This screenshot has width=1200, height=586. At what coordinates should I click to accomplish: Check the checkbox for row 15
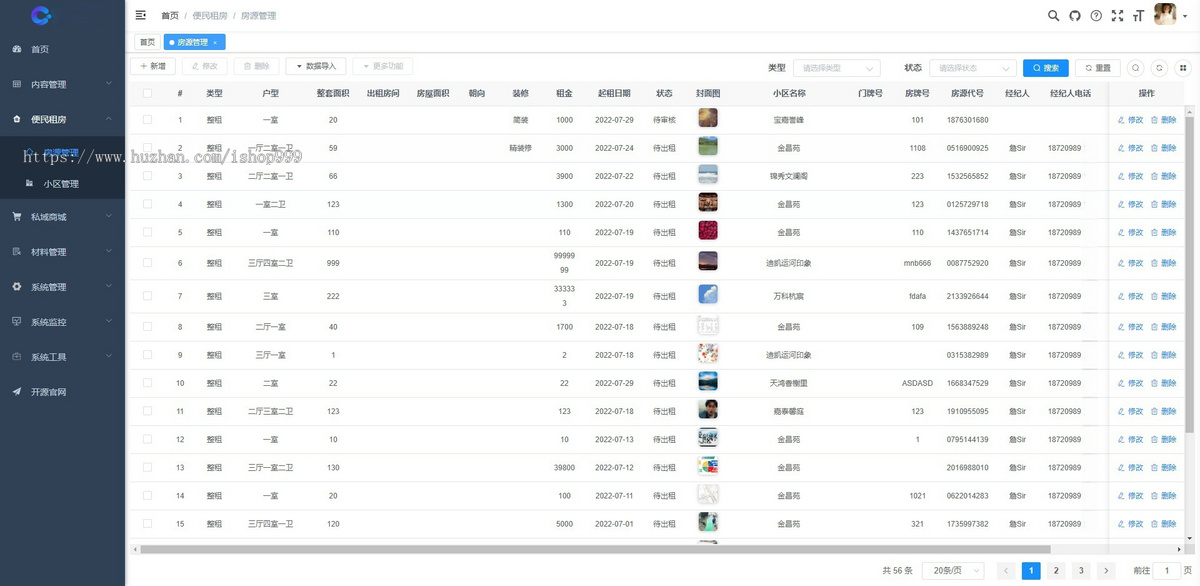(x=148, y=523)
